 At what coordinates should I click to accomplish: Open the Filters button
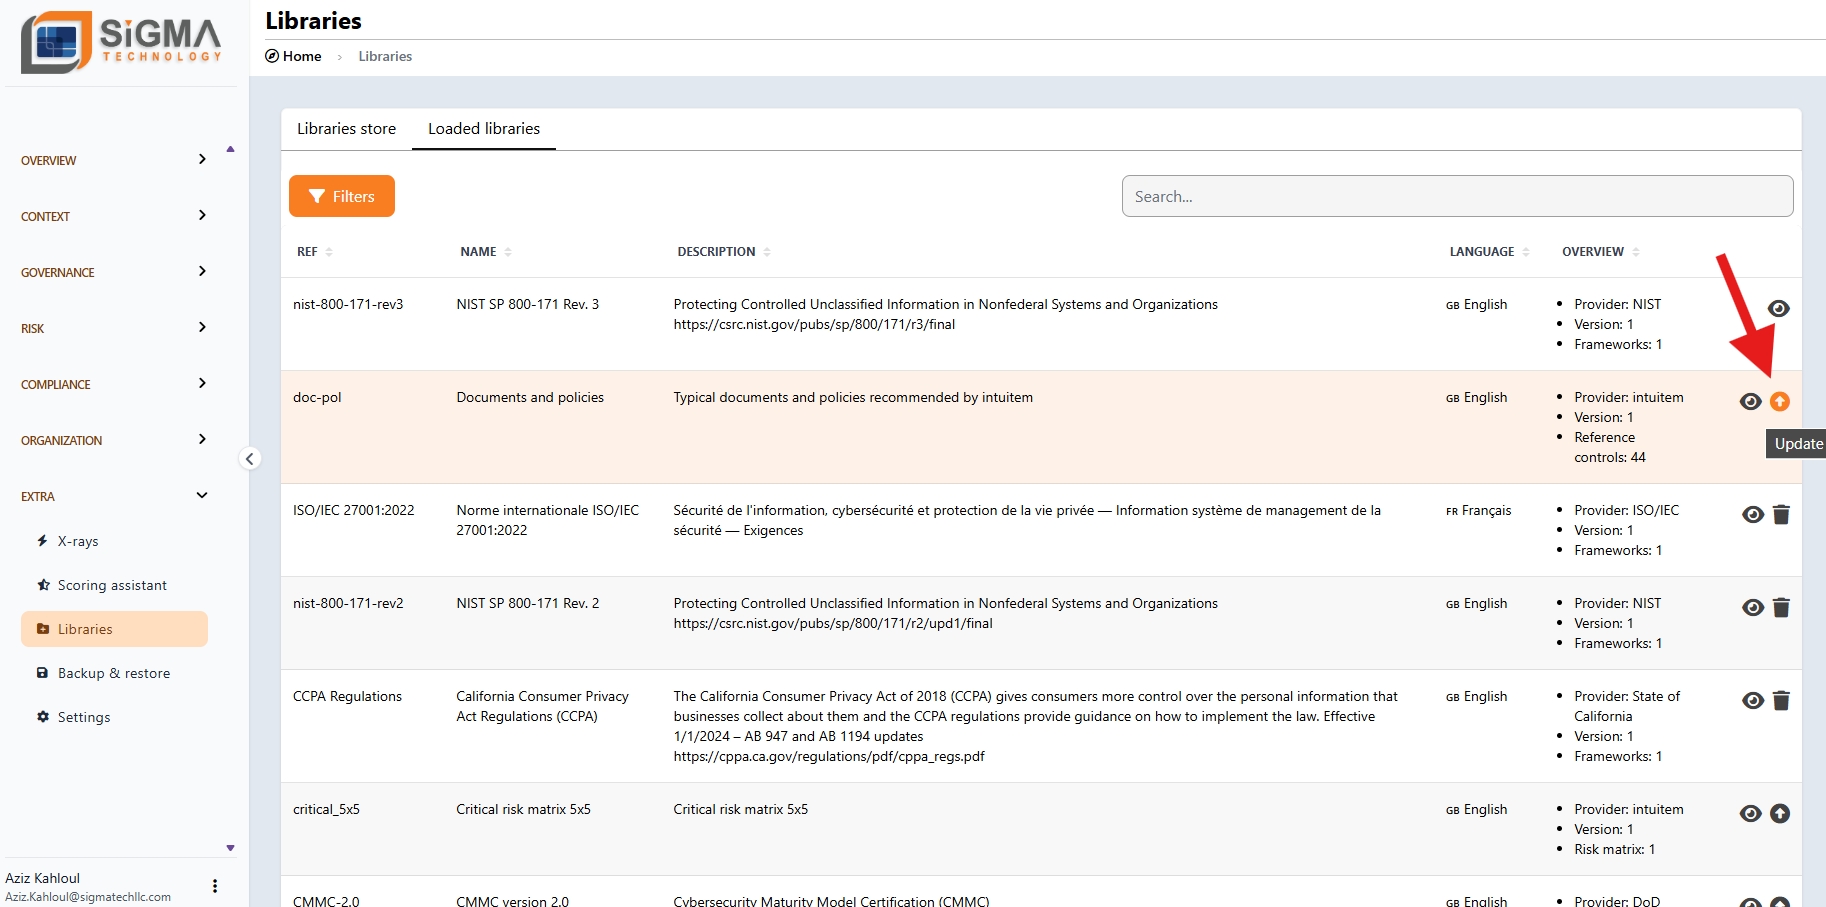tap(342, 196)
